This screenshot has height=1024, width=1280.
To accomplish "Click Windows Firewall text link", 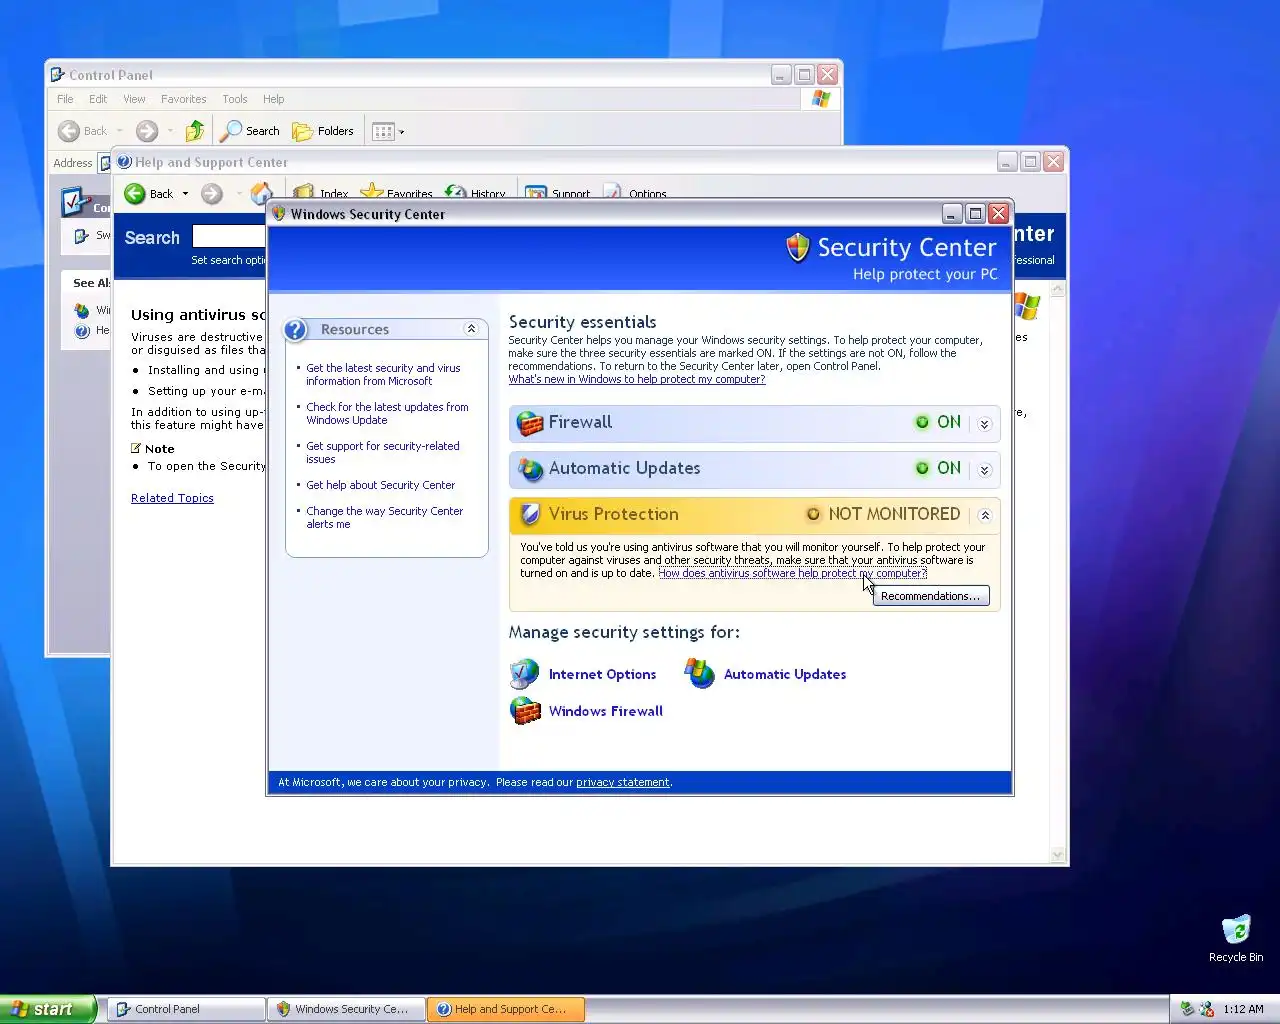I will pyautogui.click(x=605, y=711).
